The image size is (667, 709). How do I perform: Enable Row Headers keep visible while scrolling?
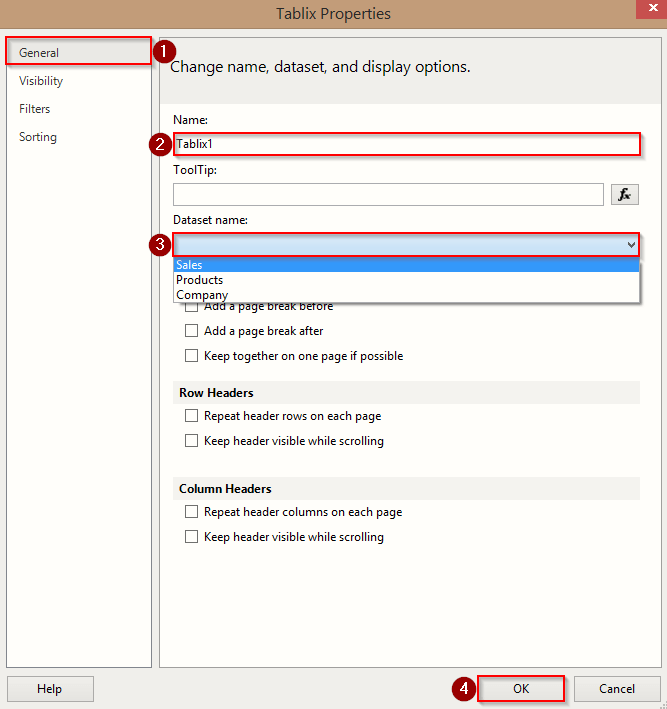[191, 441]
